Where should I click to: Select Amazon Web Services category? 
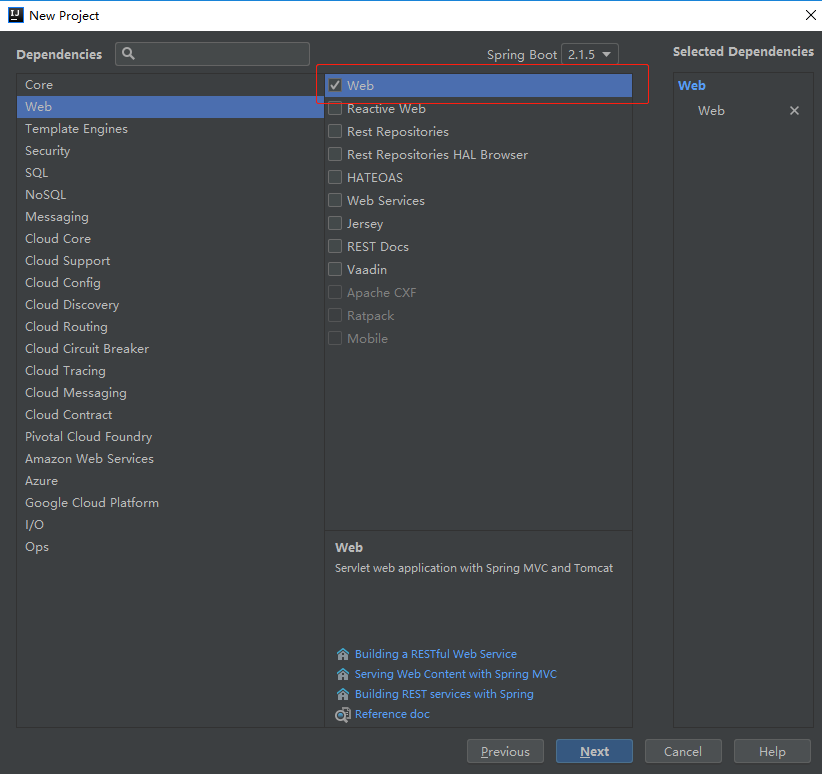pyautogui.click(x=170, y=459)
